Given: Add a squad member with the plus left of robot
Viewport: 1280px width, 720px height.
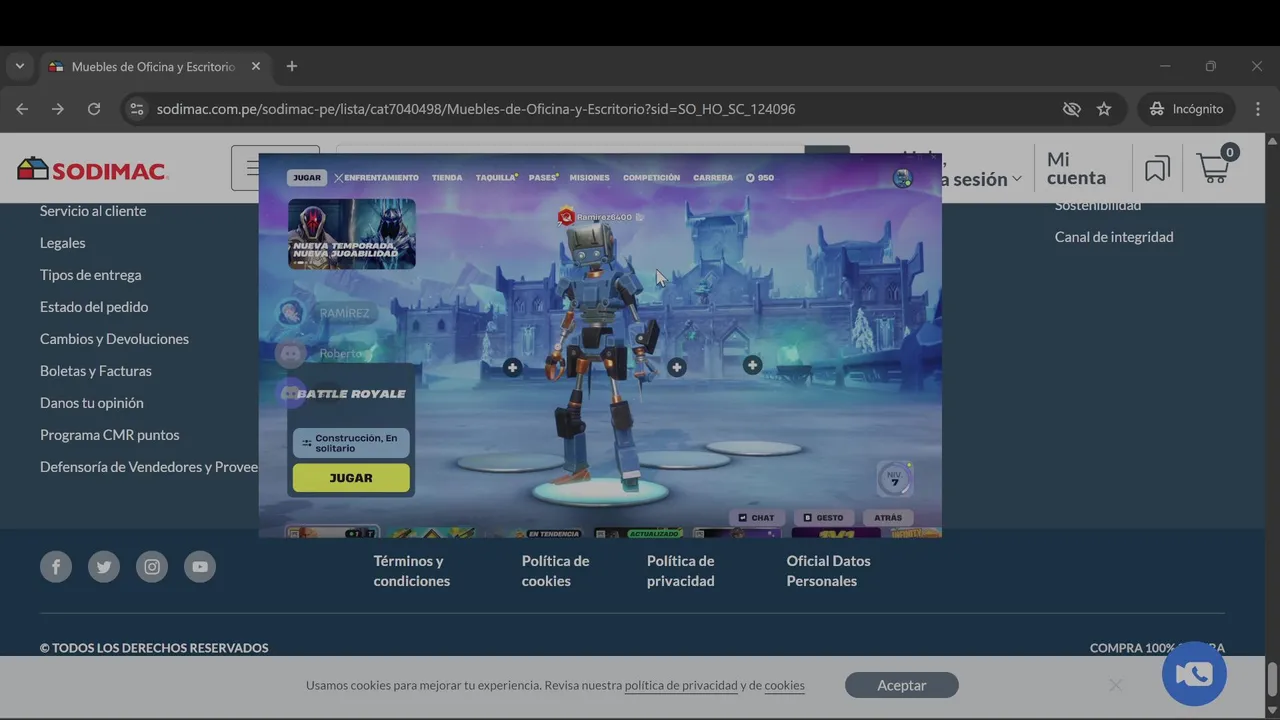Looking at the screenshot, I should pyautogui.click(x=512, y=368).
